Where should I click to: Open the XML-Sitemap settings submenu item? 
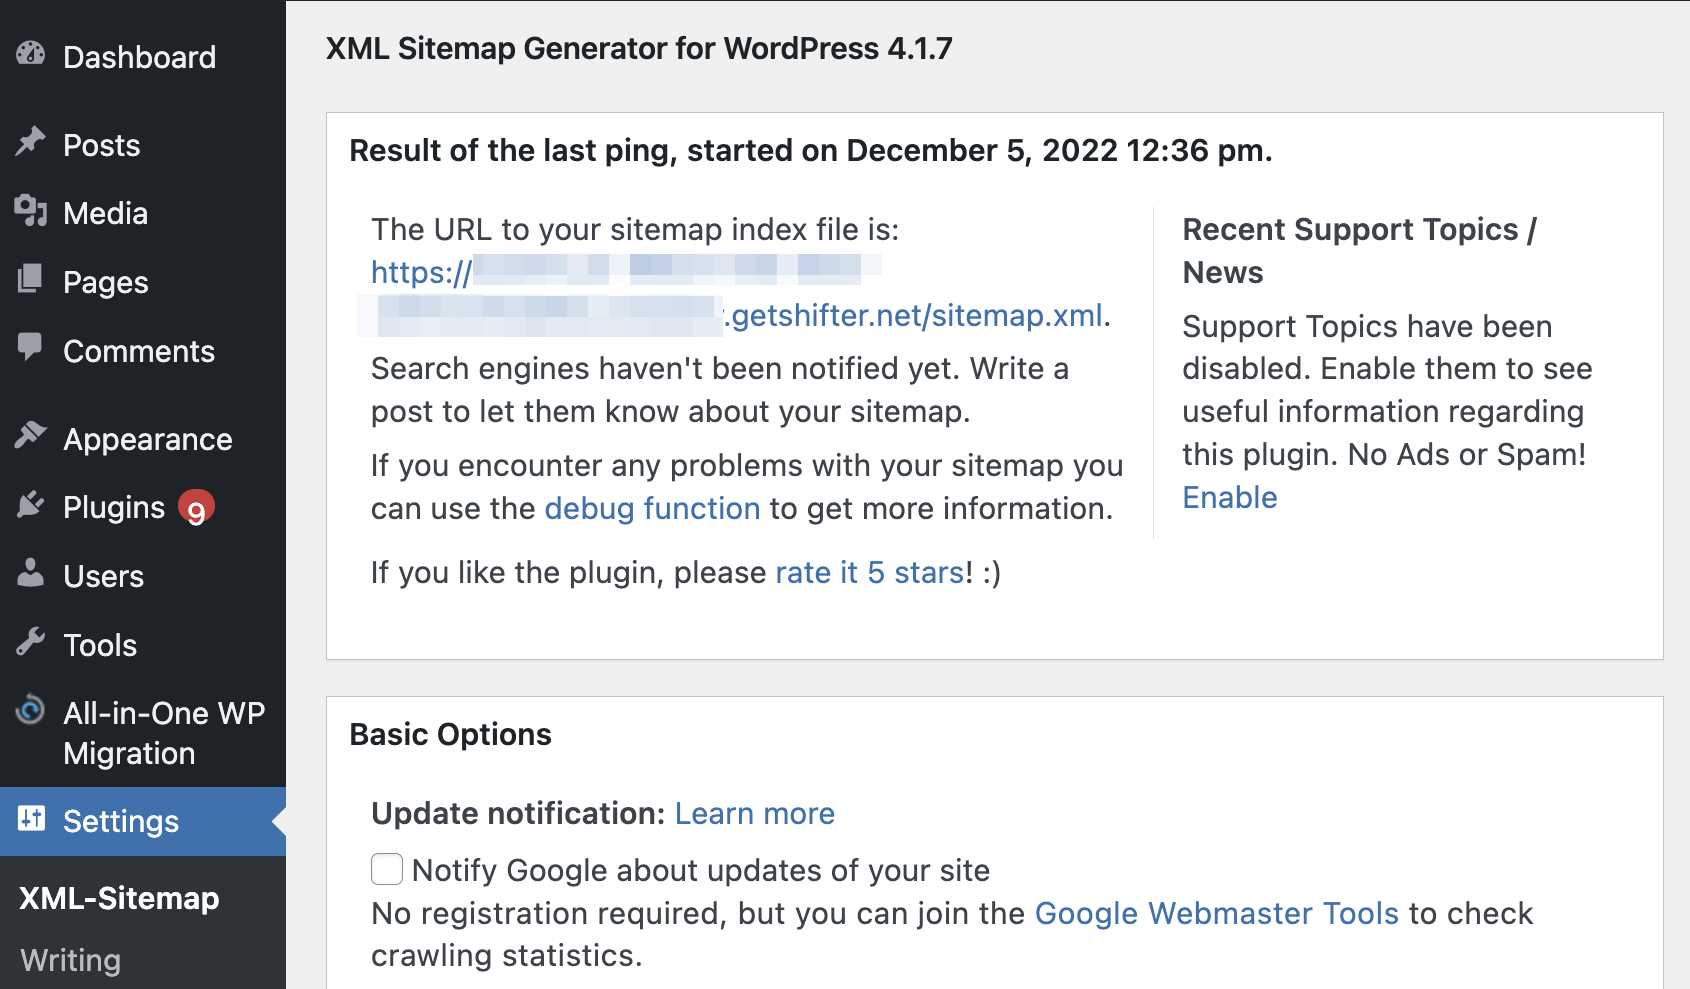(x=119, y=898)
